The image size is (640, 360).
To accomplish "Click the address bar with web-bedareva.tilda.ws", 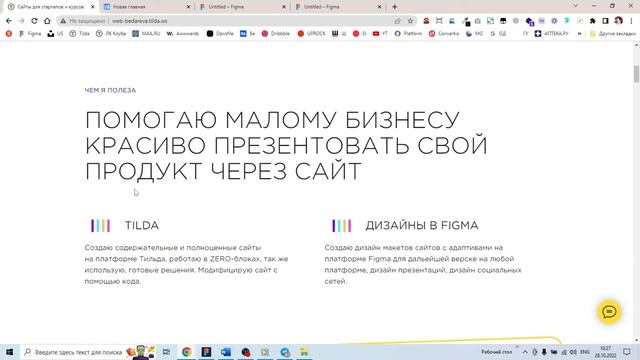I will [237, 21].
